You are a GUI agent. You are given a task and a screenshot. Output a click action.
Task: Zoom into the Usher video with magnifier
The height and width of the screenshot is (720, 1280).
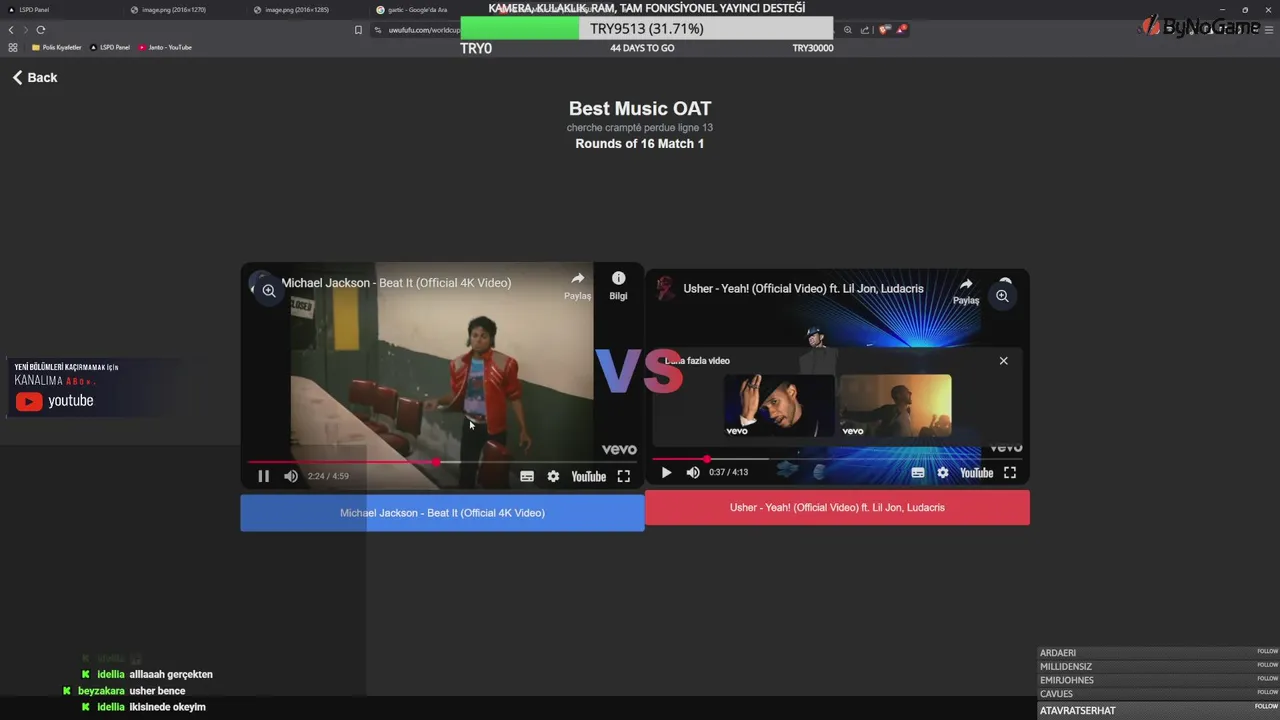pyautogui.click(x=1002, y=296)
